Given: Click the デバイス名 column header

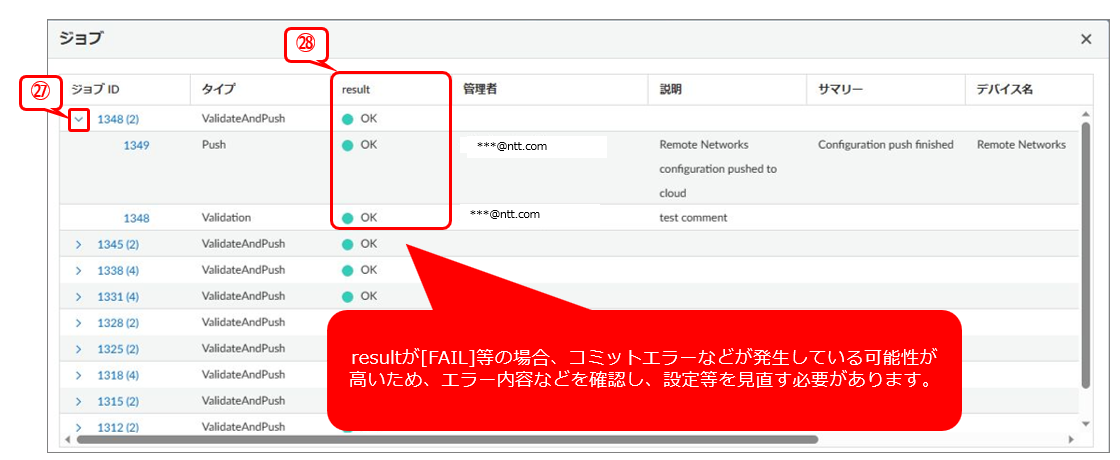Looking at the screenshot, I should pos(1004,89).
